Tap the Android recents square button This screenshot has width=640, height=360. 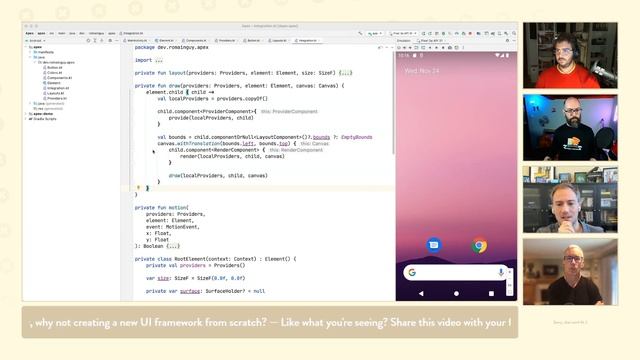[491, 293]
